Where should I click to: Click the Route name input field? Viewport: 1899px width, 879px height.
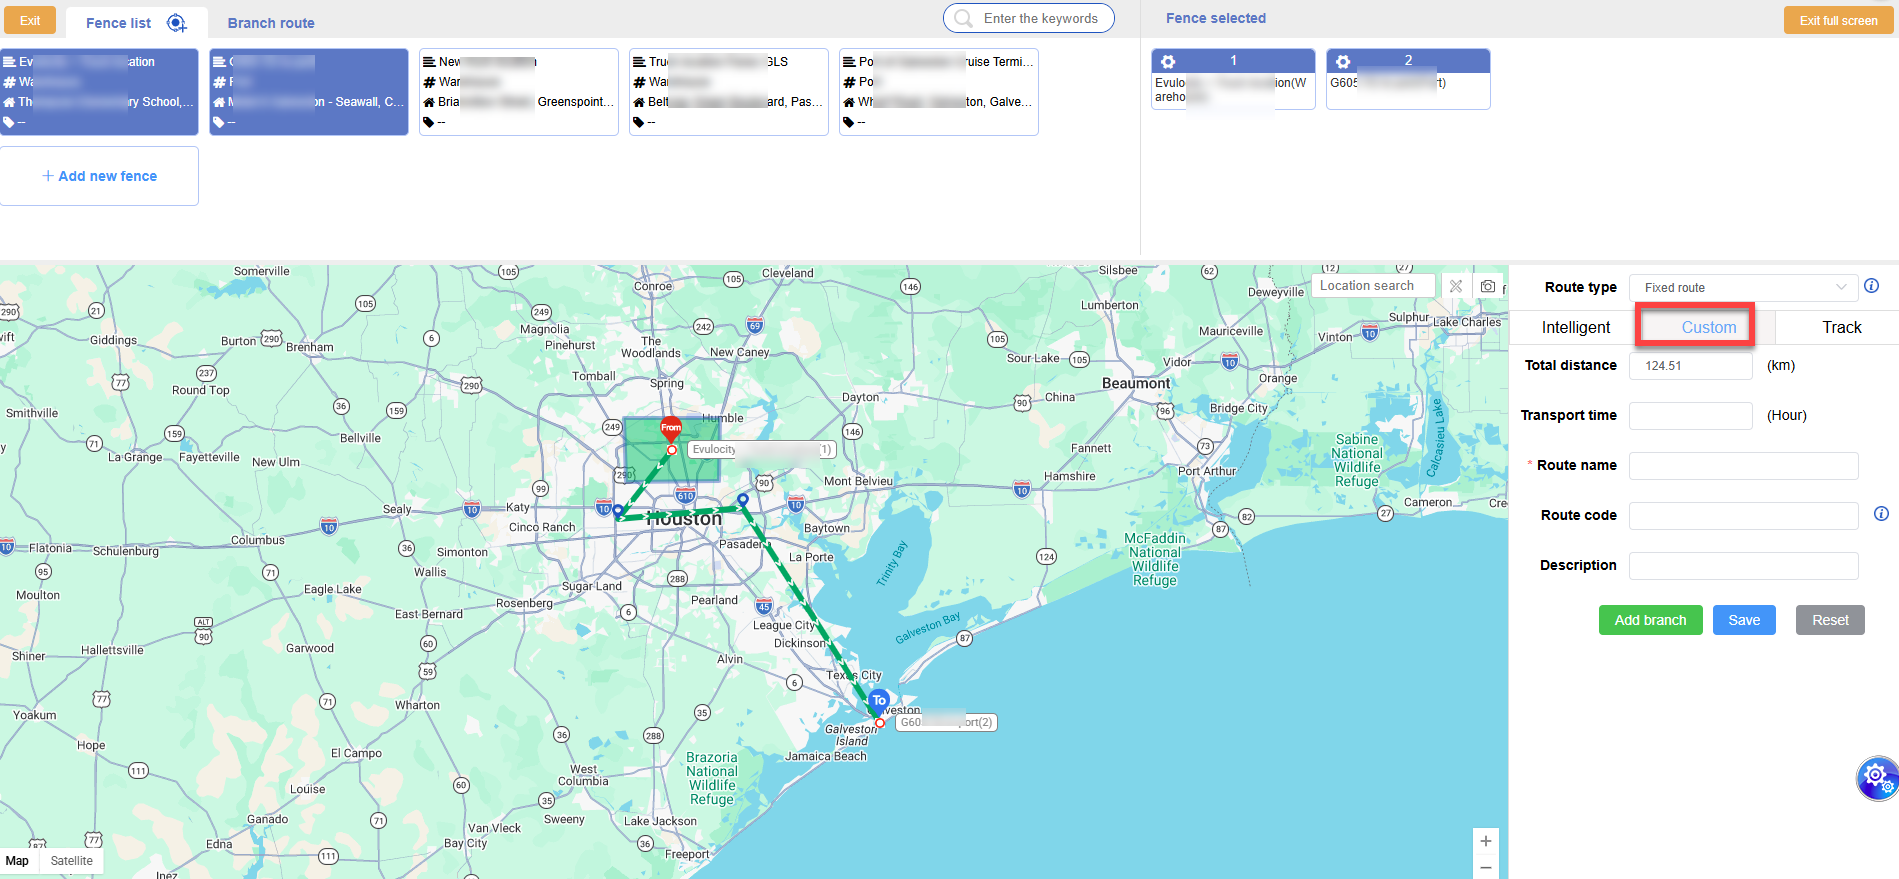[x=1743, y=466]
